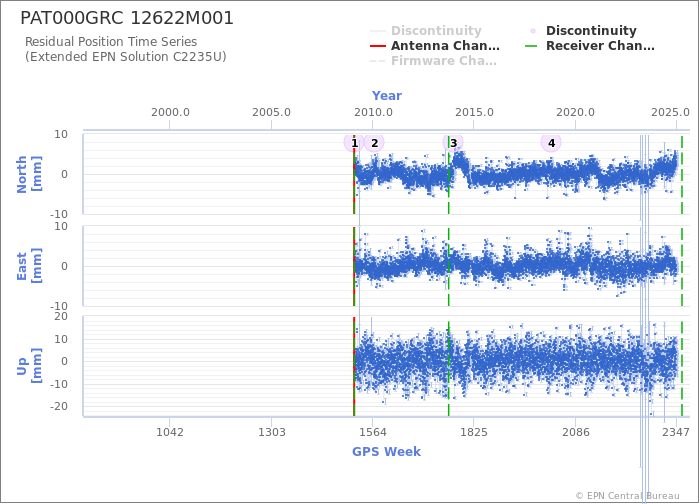The height and width of the screenshot is (504, 700).
Task: Click the 20 tick on the Up axis
Action: [61, 317]
